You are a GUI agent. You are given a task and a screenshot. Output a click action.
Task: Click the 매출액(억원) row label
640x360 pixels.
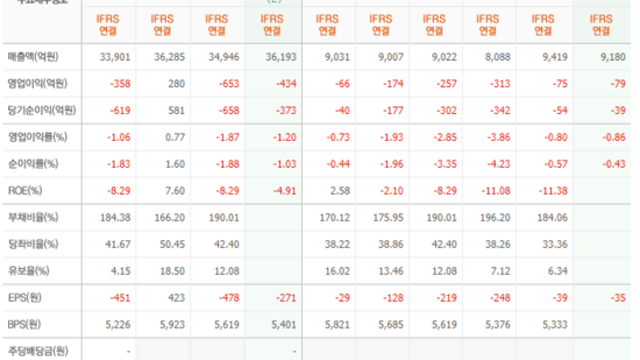click(x=33, y=57)
